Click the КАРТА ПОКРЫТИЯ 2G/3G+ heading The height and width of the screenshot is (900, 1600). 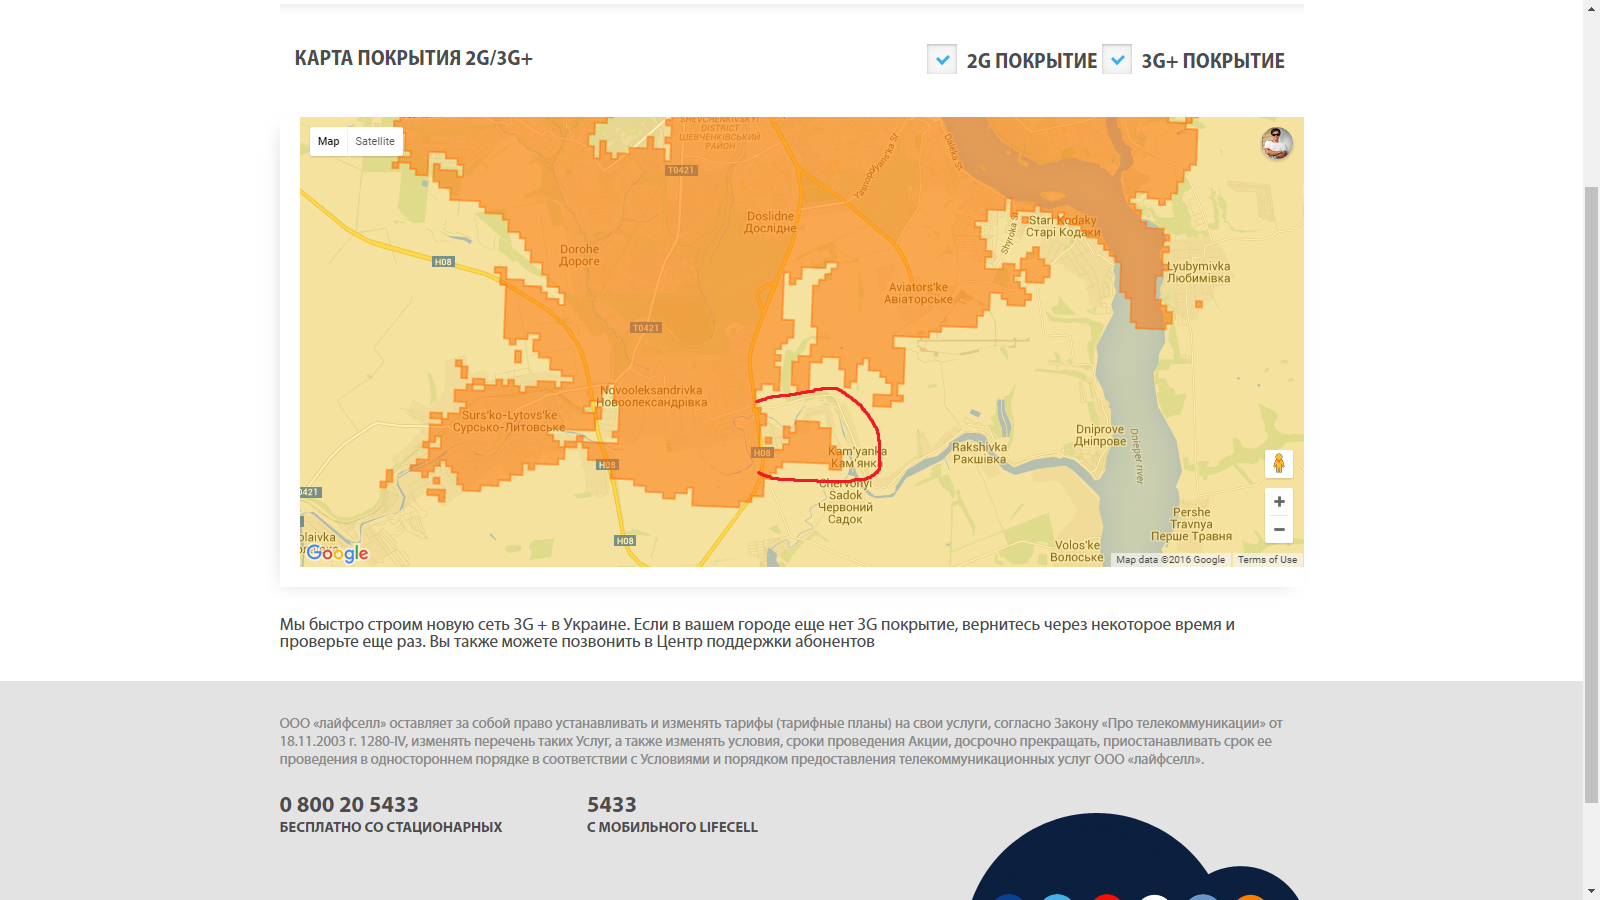[413, 58]
